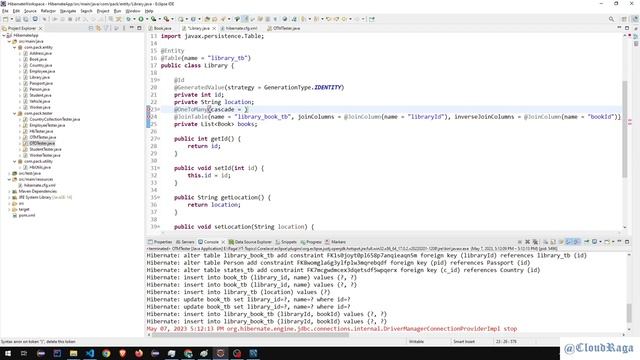This screenshot has height=360, width=640.
Task: Maximize the editor area
Action: click(x=627, y=28)
